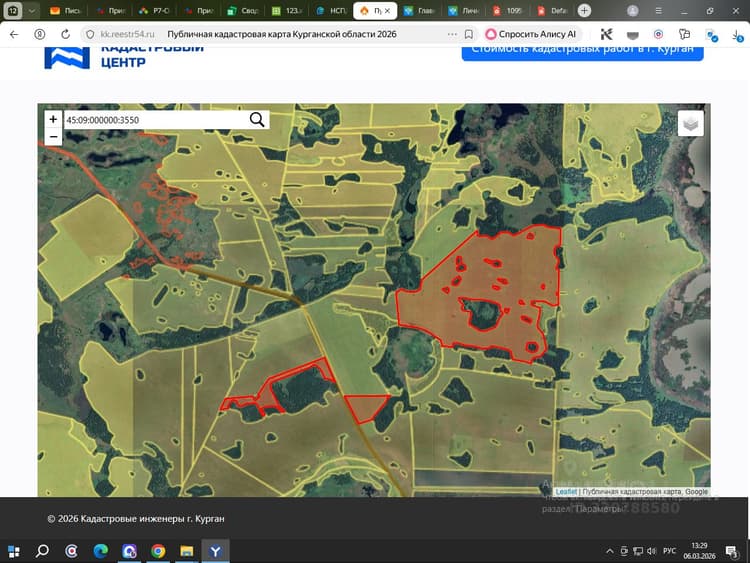Open the Leaflet attribution link
The image size is (750, 563).
(x=566, y=491)
